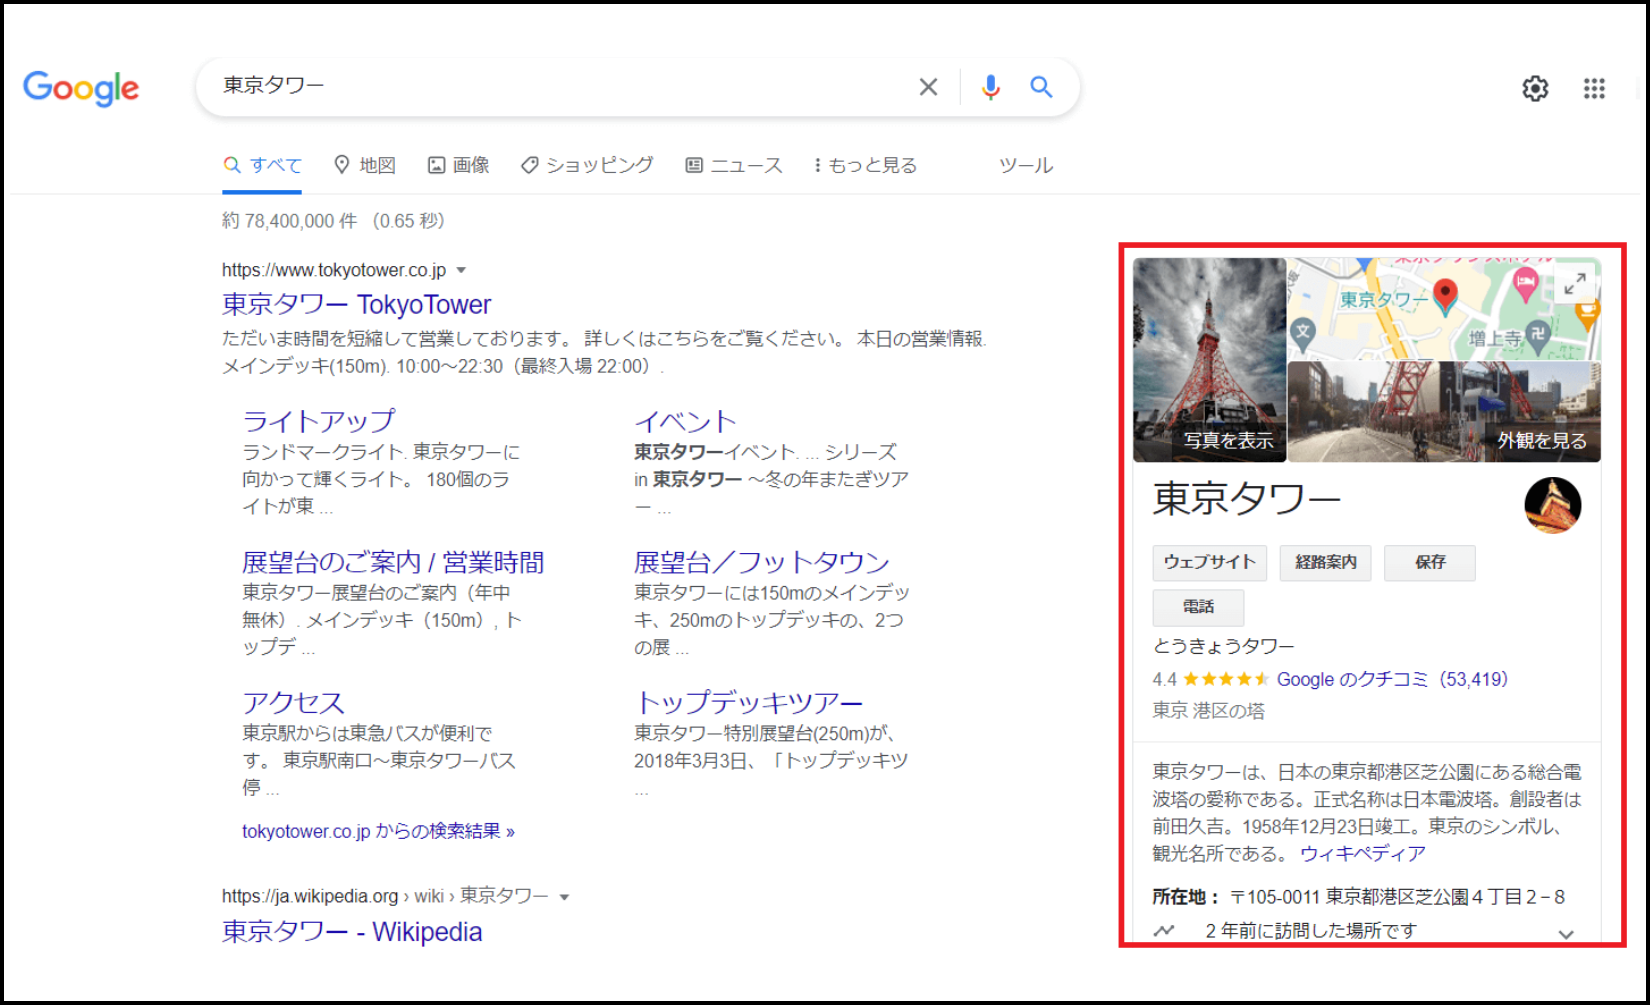Click the blue magnifier search icon
Image resolution: width=1650 pixels, height=1005 pixels.
1041,87
